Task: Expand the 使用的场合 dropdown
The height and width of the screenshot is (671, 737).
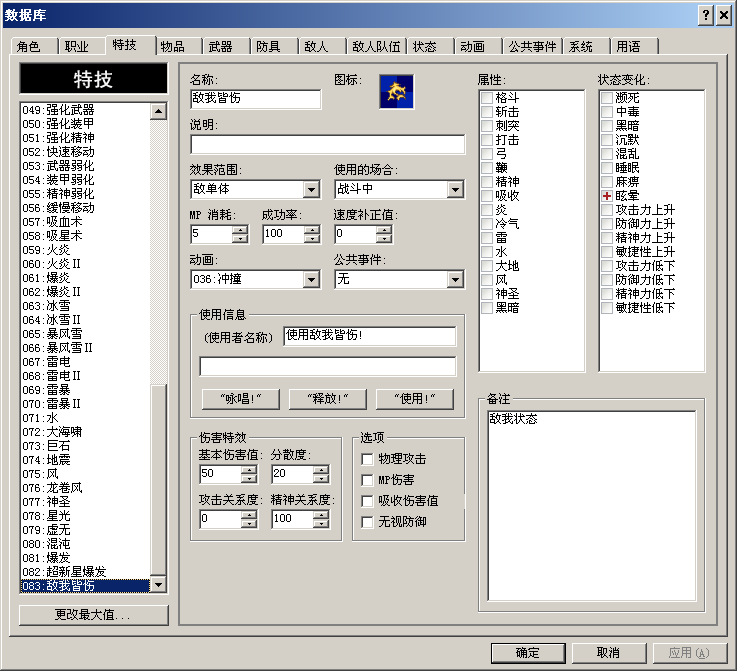Action: [x=455, y=189]
